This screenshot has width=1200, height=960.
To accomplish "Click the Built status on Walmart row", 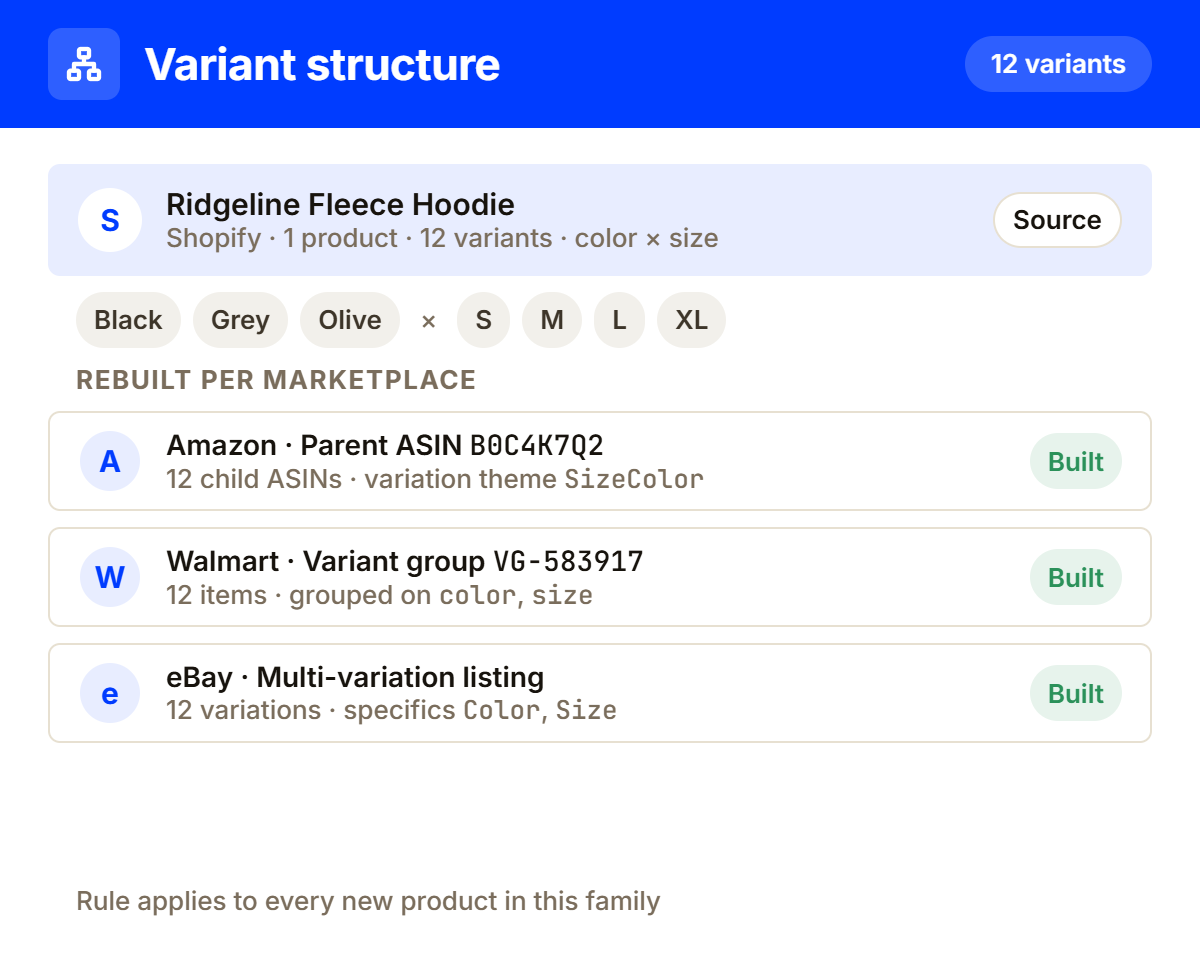I will click(x=1076, y=577).
